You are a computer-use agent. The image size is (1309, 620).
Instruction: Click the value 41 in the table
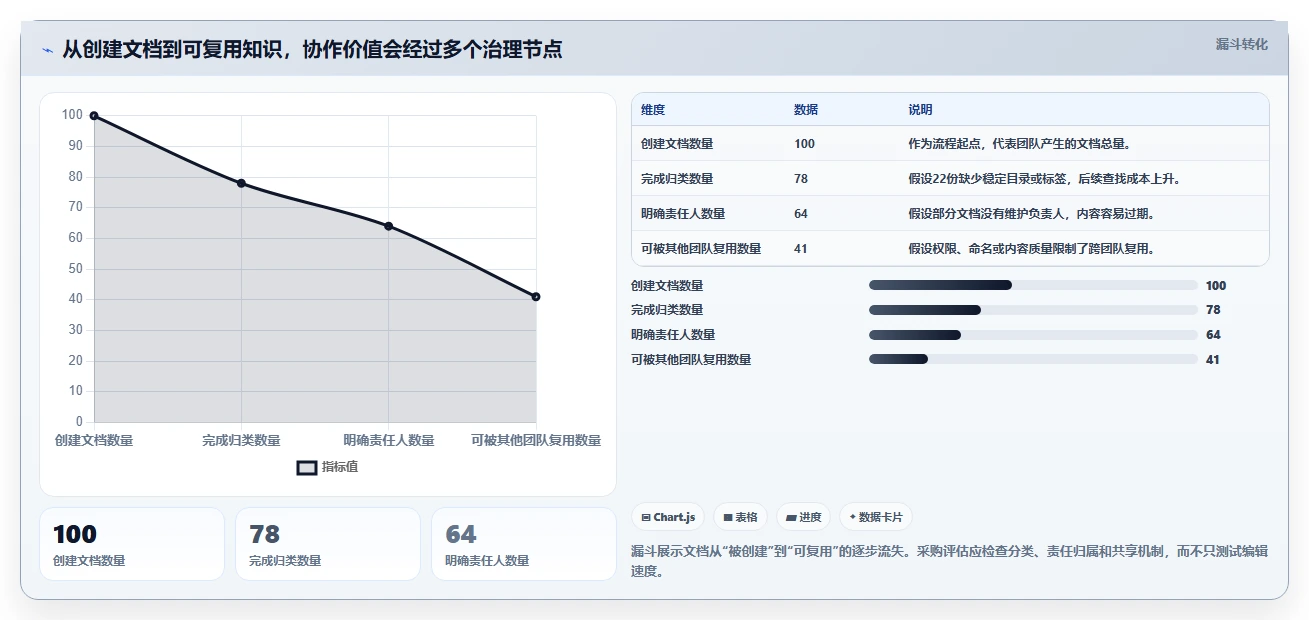[801, 249]
